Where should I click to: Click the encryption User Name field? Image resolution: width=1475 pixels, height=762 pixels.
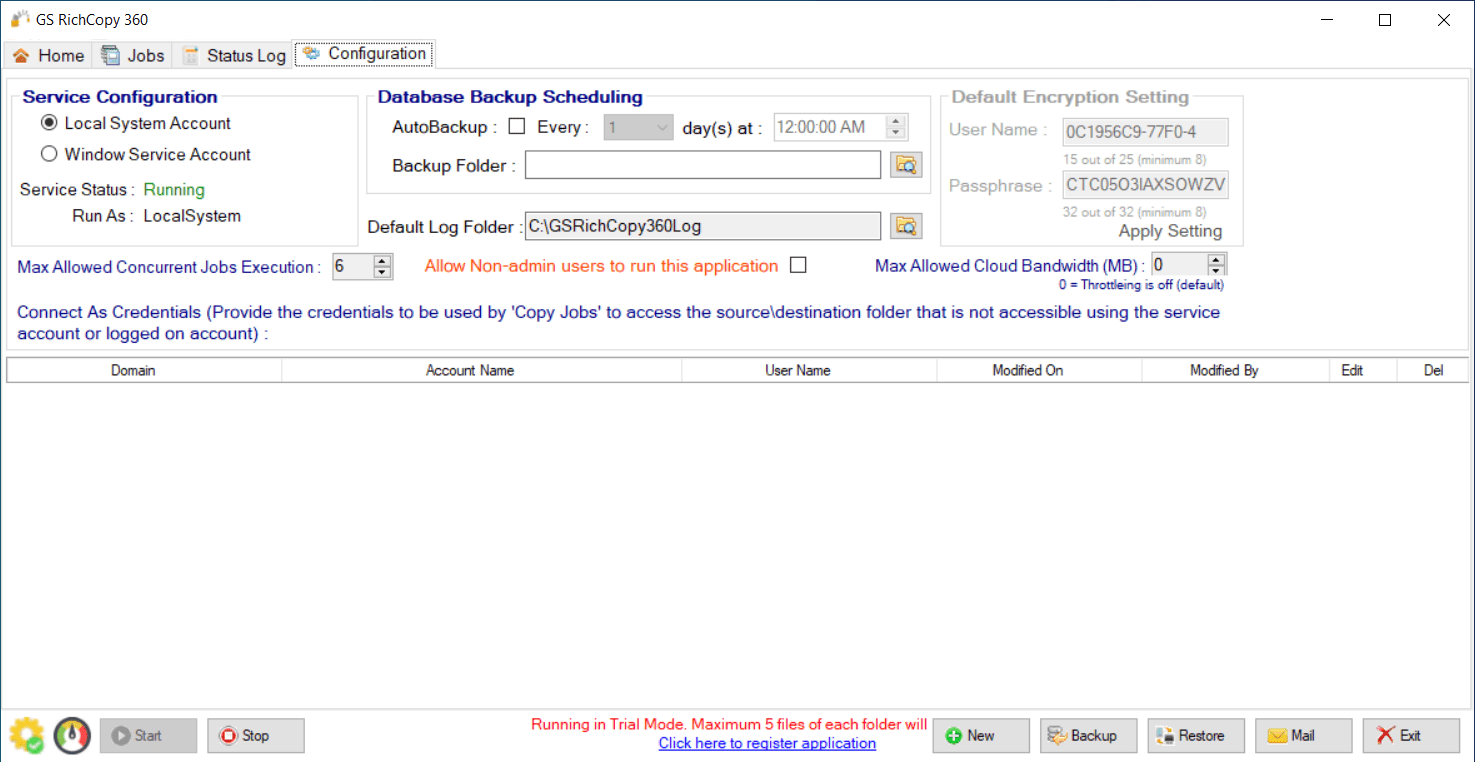(x=1145, y=132)
